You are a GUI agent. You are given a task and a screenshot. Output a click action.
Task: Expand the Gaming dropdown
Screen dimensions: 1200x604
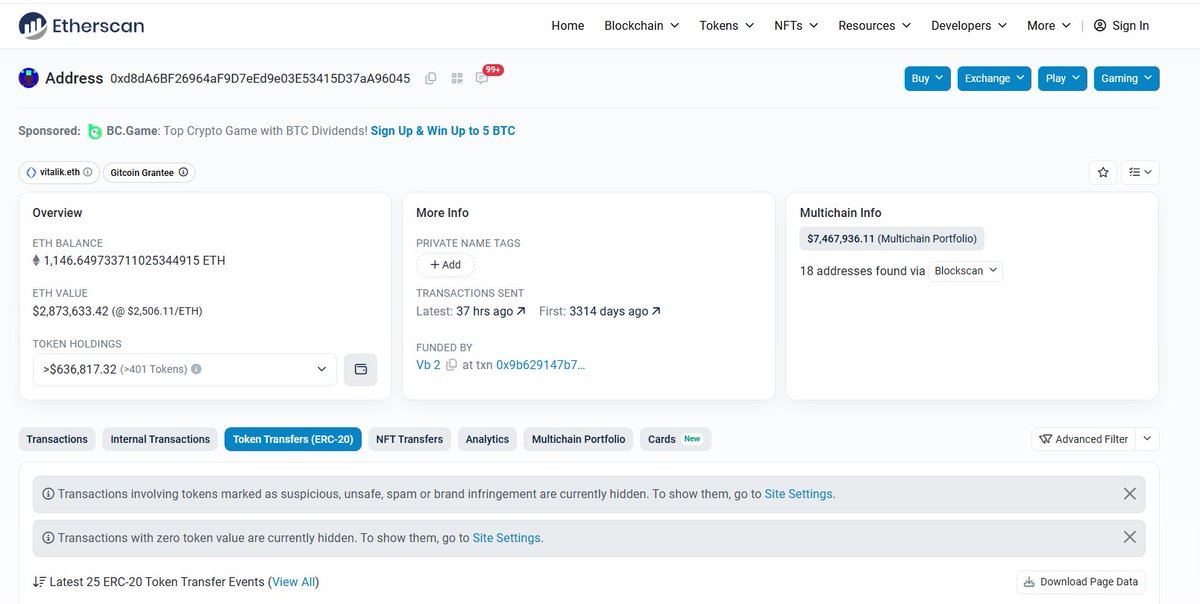tap(1126, 78)
